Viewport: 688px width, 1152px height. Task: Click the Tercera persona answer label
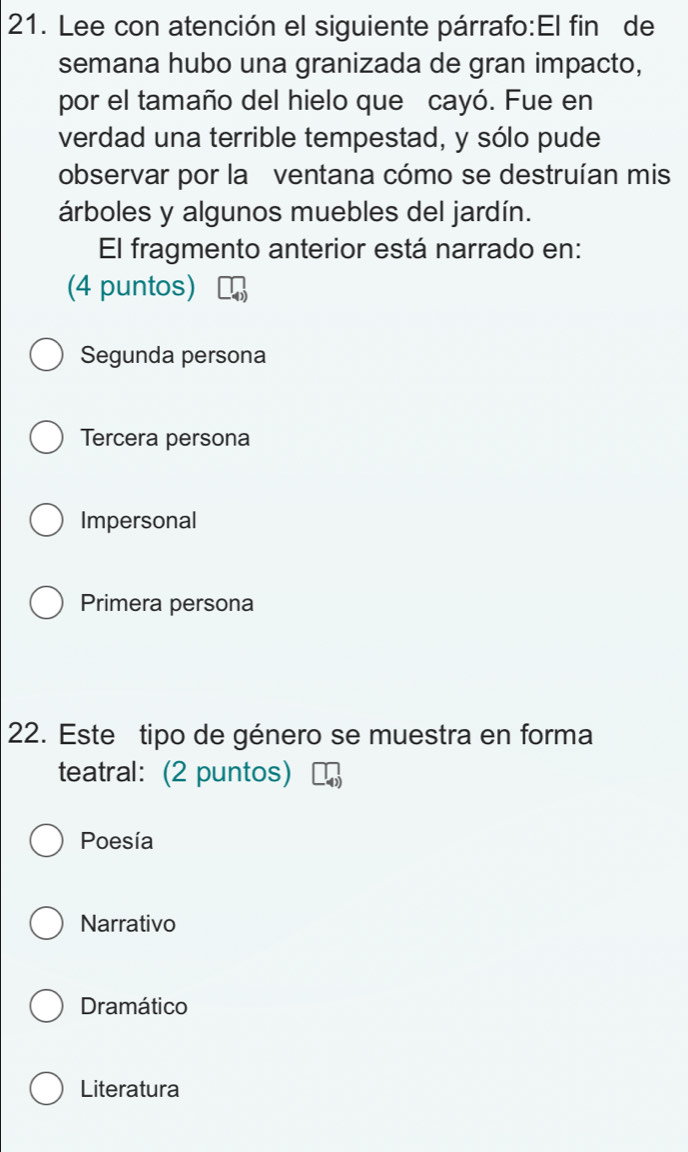[165, 439]
